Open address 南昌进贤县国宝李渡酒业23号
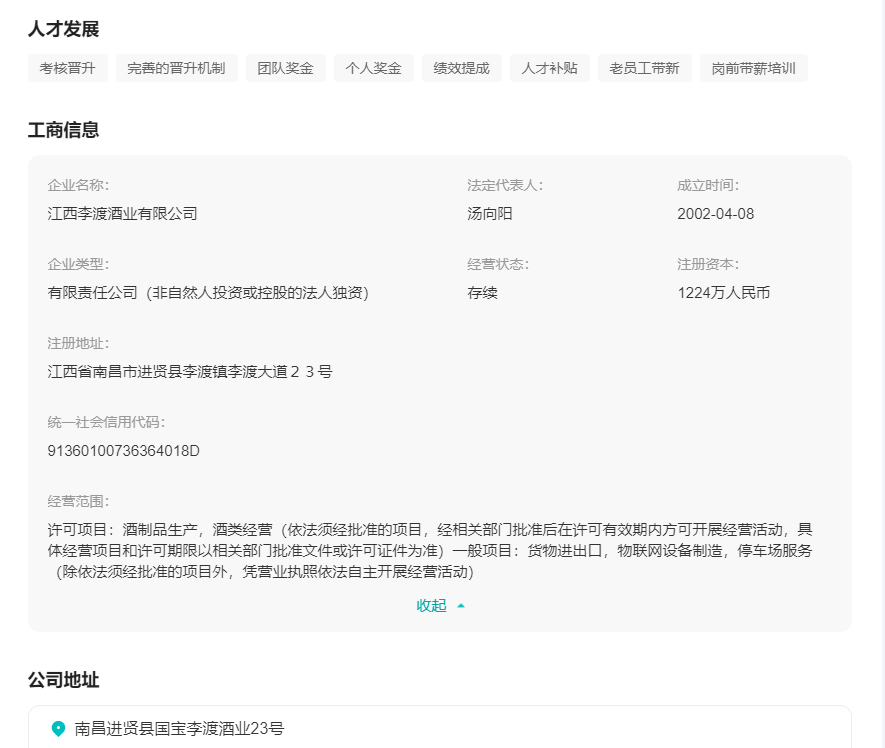This screenshot has width=885, height=748. [x=179, y=729]
